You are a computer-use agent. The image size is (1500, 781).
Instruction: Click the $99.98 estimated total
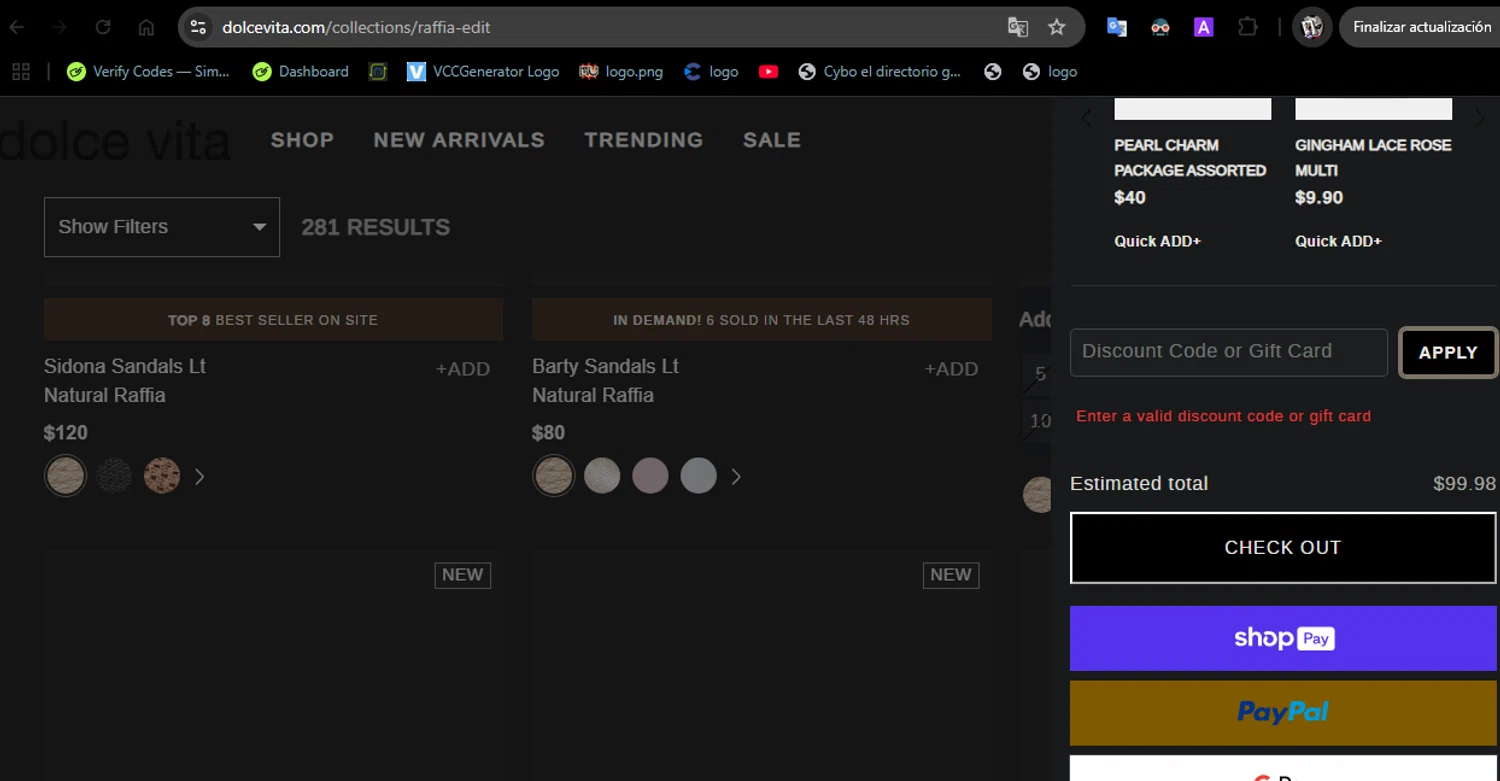[x=1464, y=484]
